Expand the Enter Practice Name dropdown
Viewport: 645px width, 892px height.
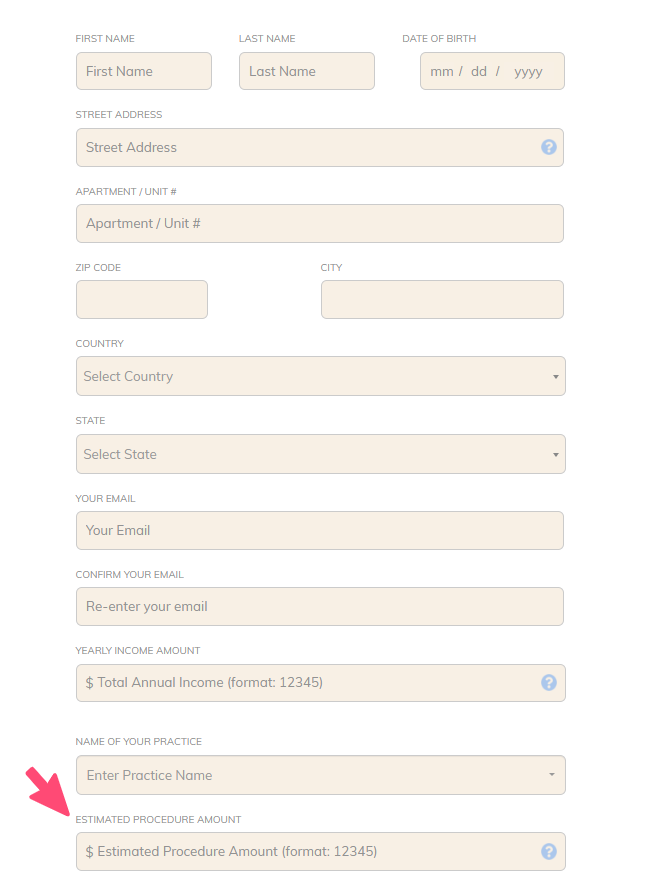click(x=320, y=775)
